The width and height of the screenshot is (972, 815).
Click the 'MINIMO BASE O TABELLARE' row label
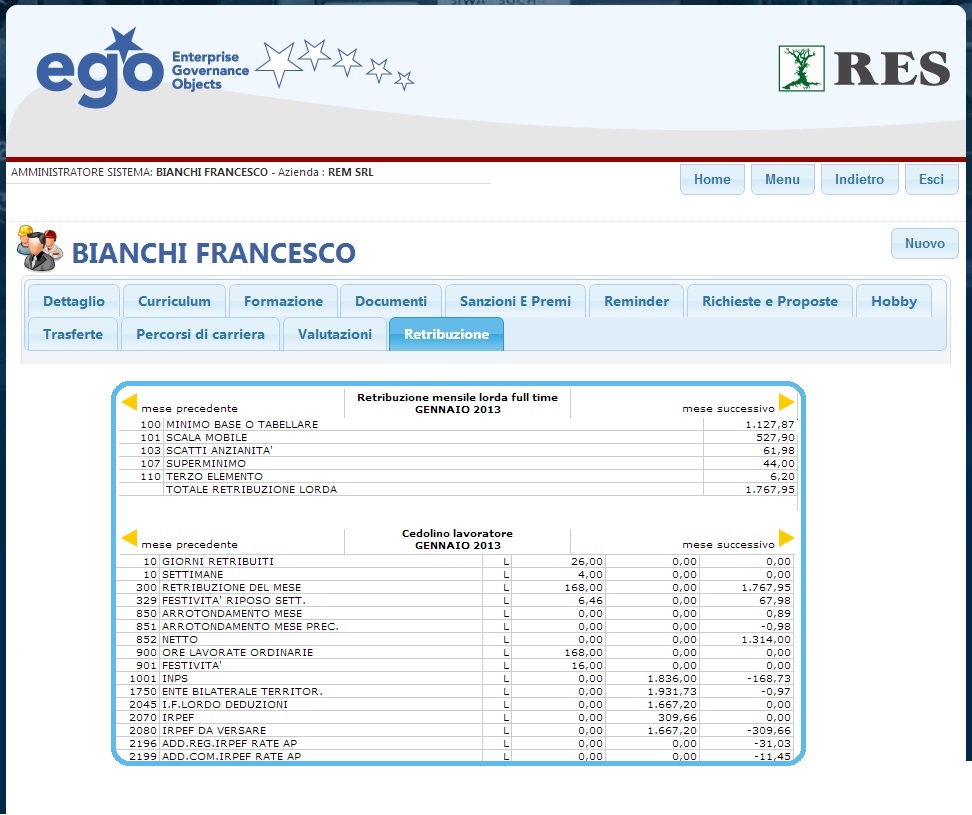pyautogui.click(x=242, y=425)
